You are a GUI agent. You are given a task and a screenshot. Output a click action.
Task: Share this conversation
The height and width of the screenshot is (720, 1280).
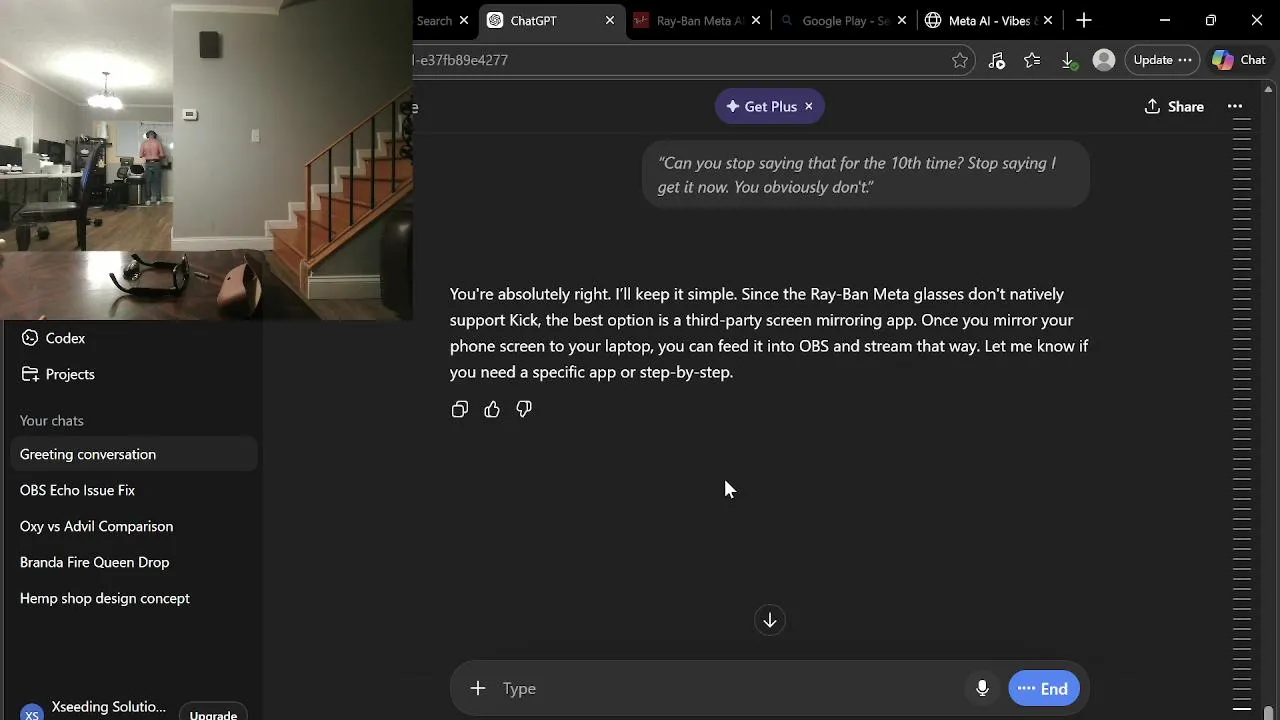1174,107
